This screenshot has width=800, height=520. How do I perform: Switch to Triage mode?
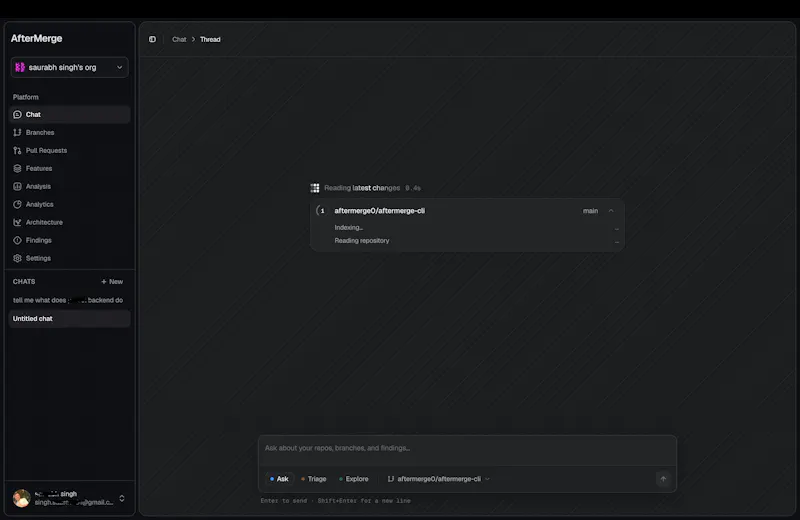click(x=314, y=479)
